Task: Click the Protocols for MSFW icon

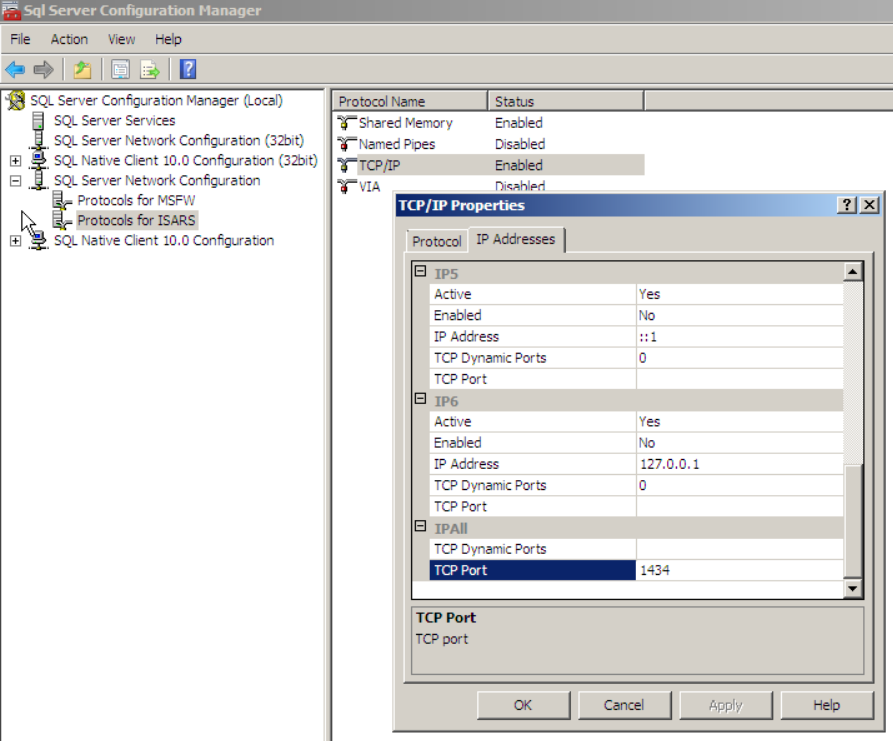Action: 62,200
